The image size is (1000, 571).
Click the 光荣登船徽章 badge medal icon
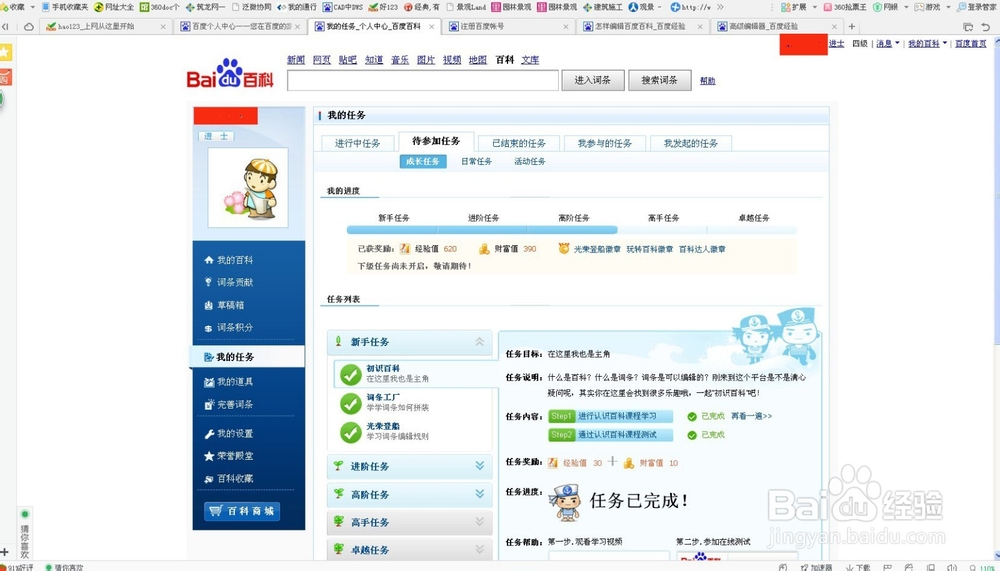click(564, 249)
